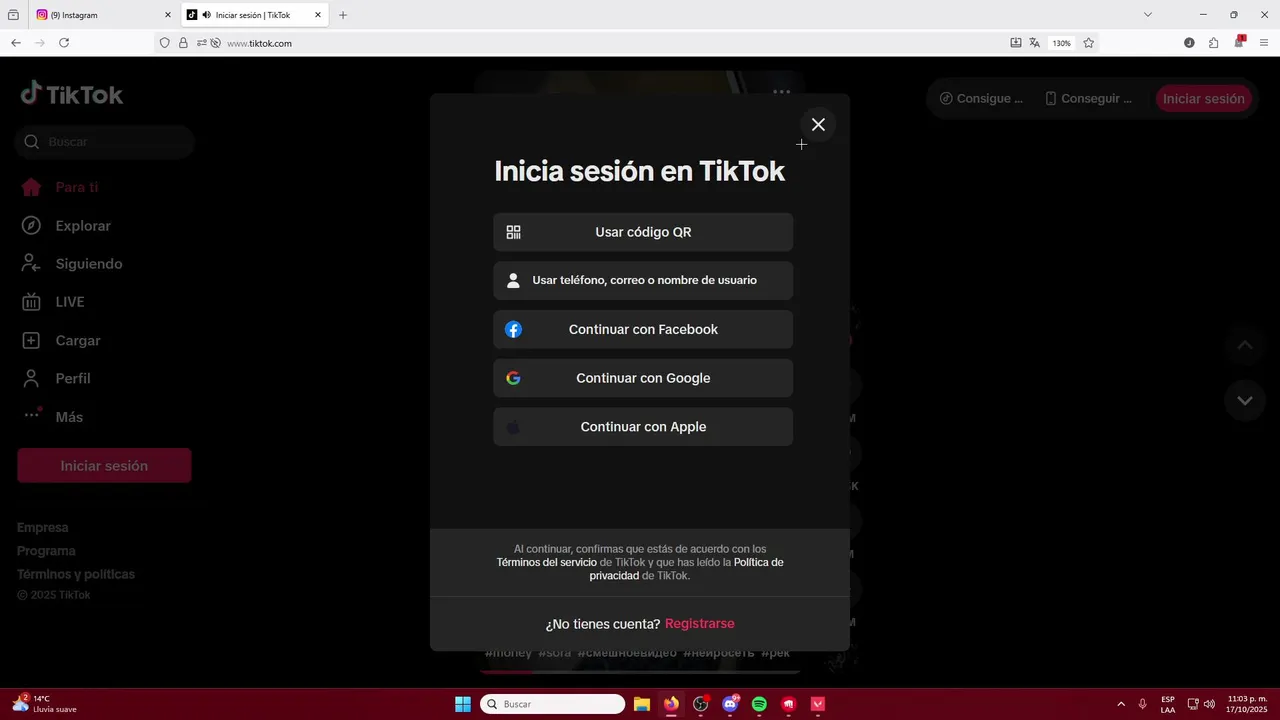Screen dimensions: 1280x720
Task: Choose Usar código QR login option
Action: (643, 232)
